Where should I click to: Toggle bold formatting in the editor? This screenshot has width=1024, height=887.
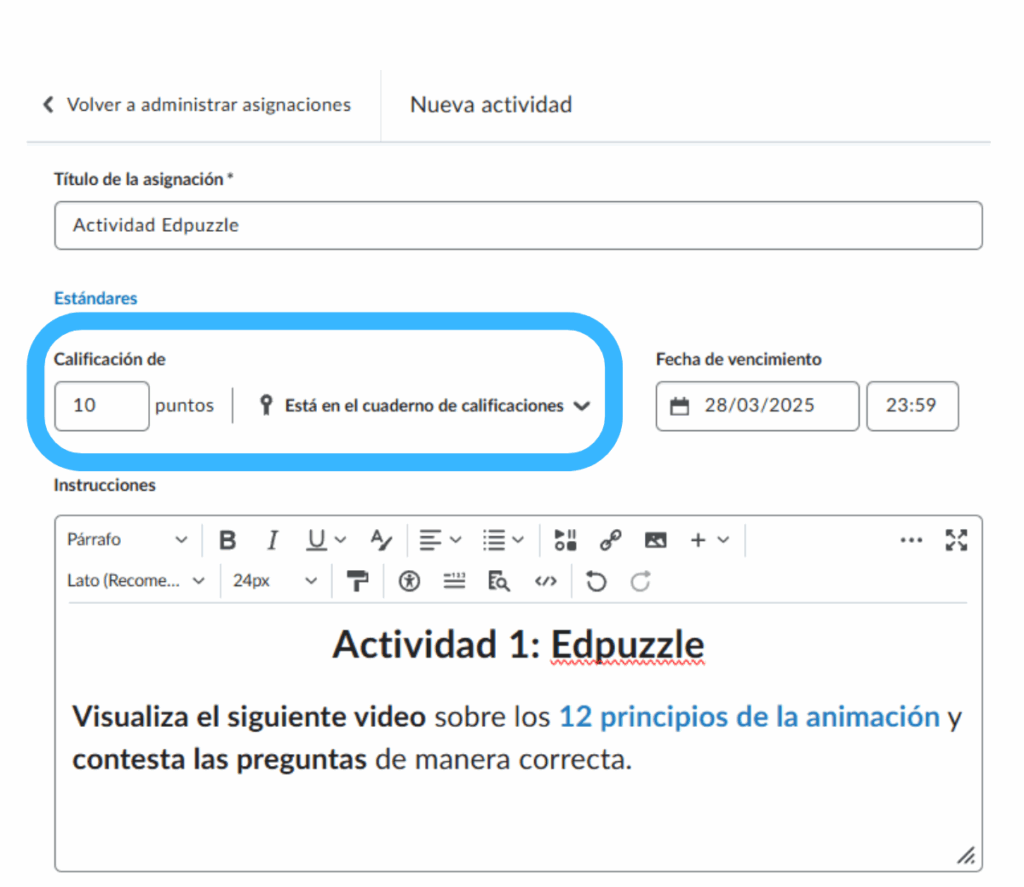click(228, 541)
